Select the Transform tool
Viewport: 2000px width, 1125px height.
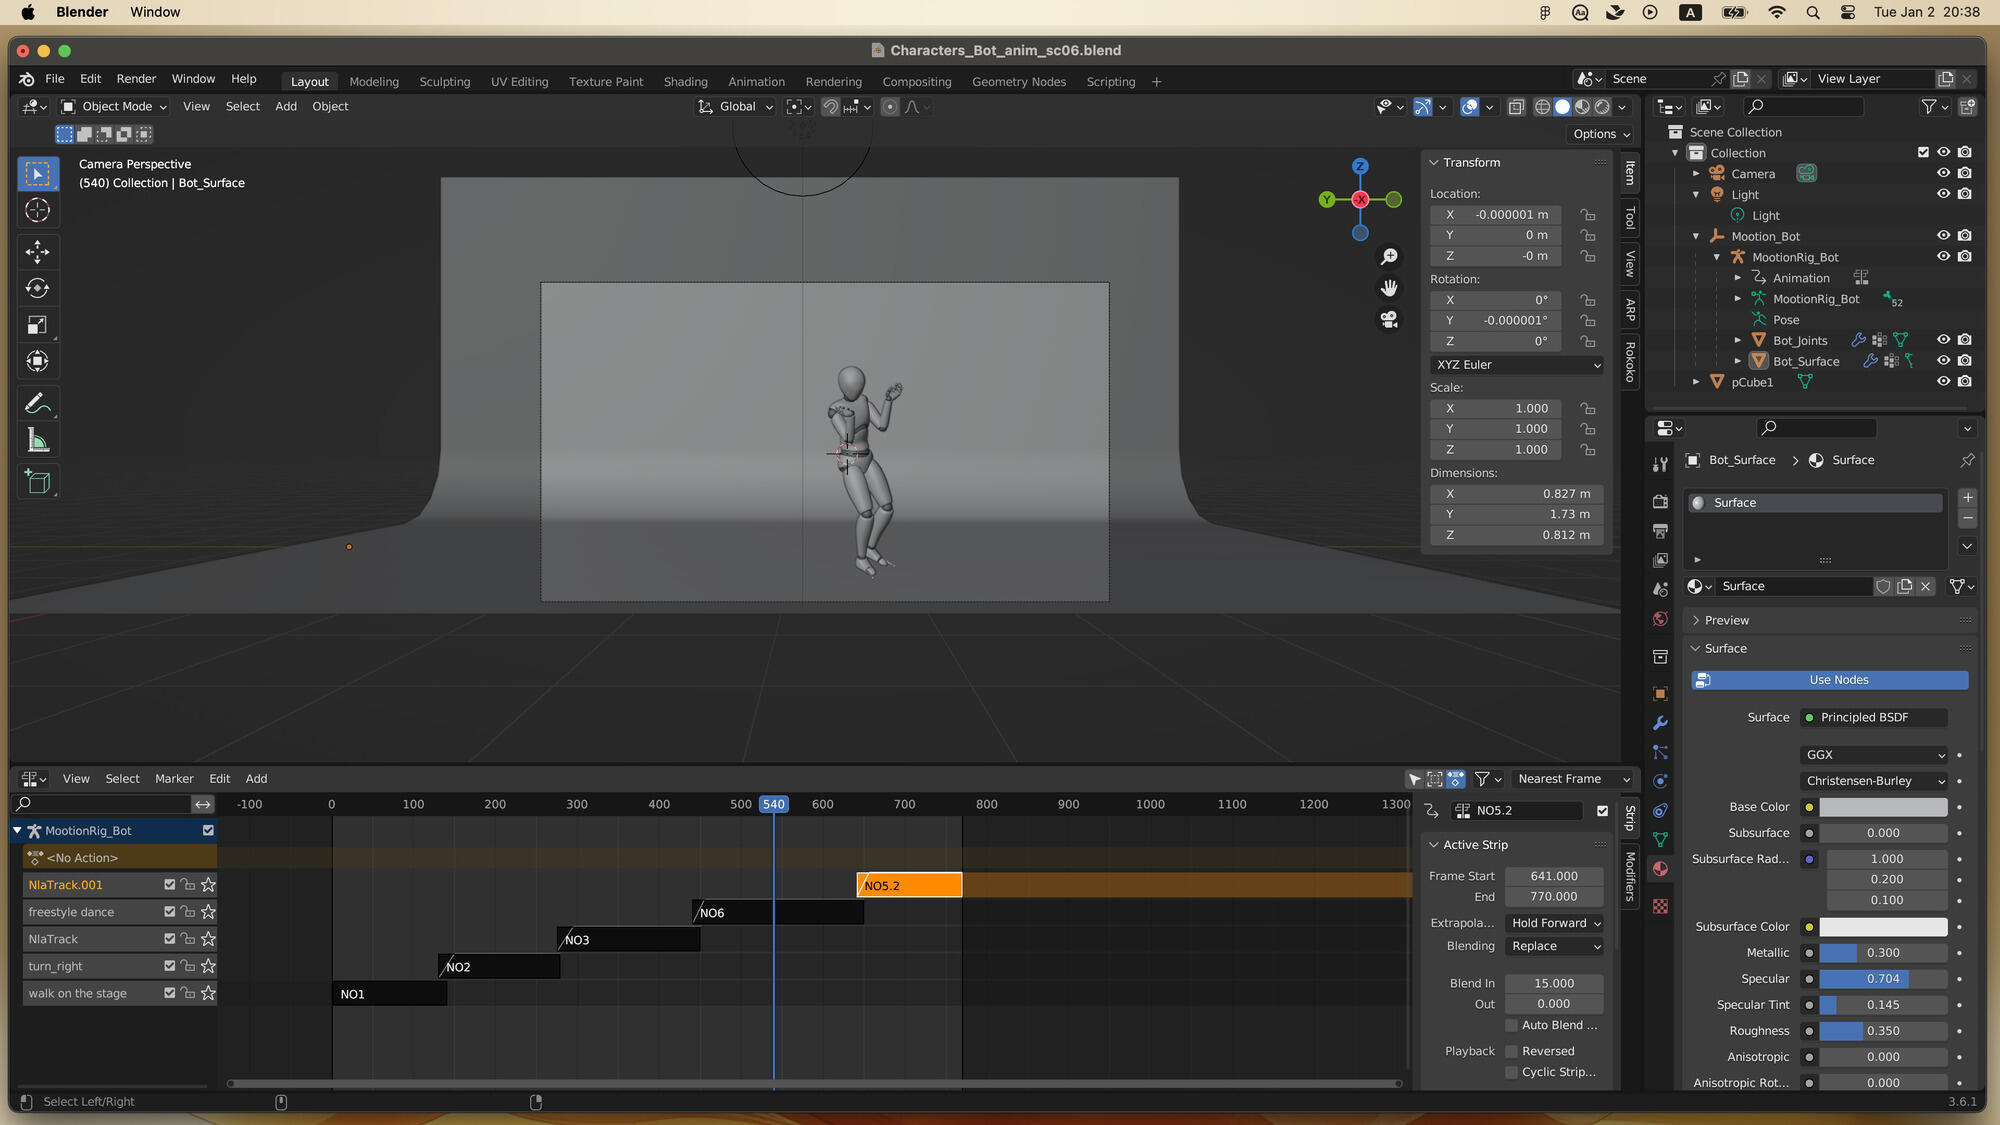38,362
